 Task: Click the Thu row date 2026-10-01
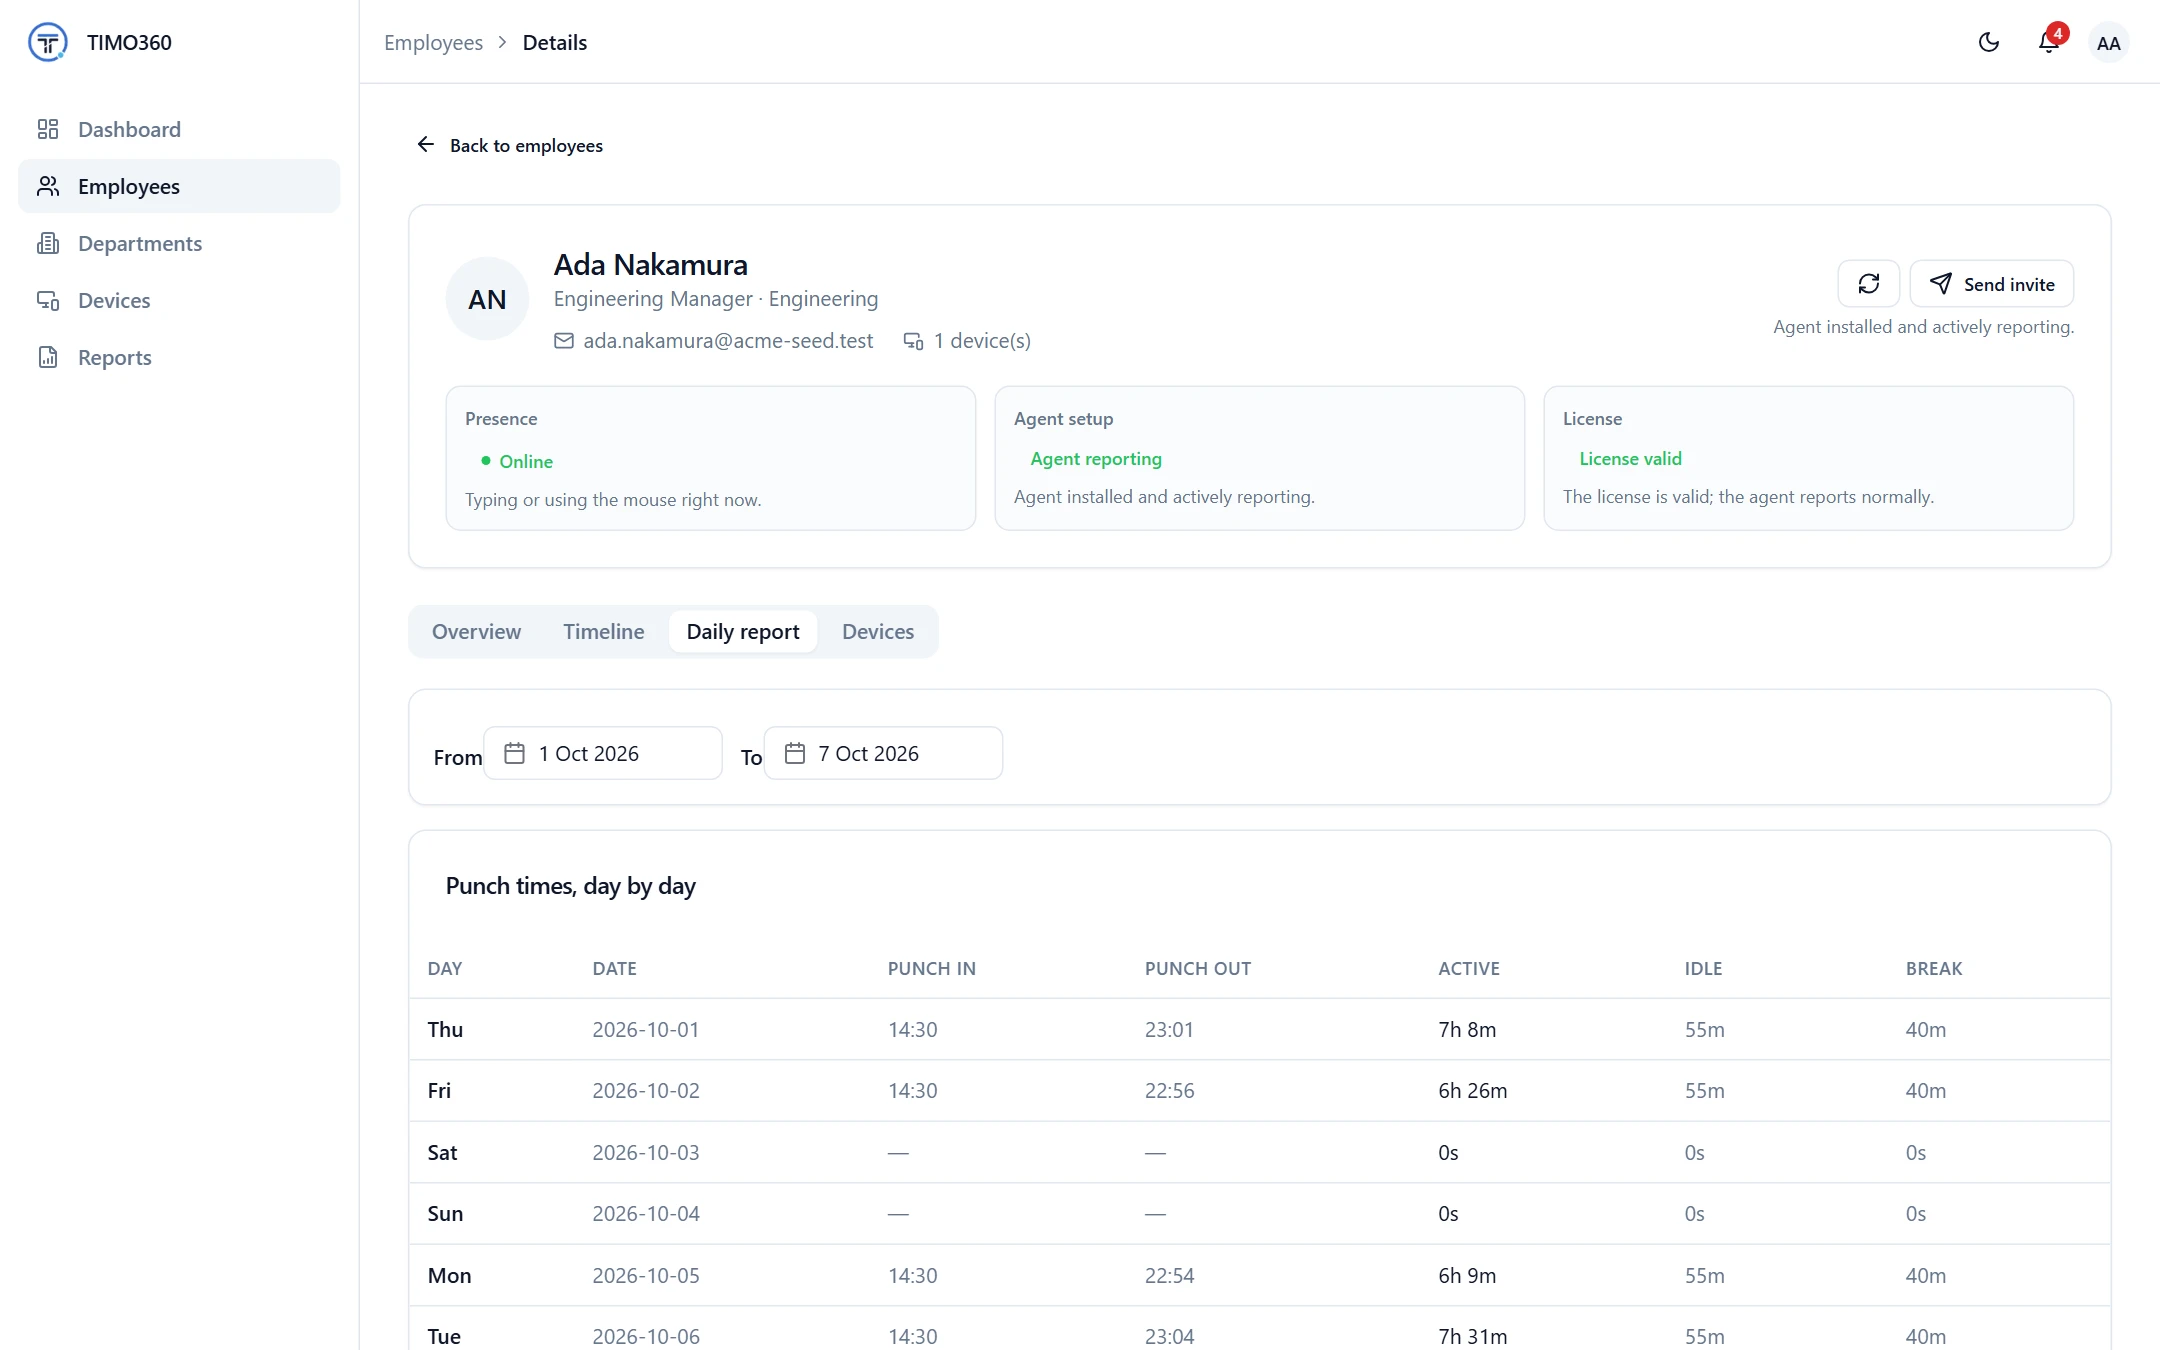(x=646, y=1030)
